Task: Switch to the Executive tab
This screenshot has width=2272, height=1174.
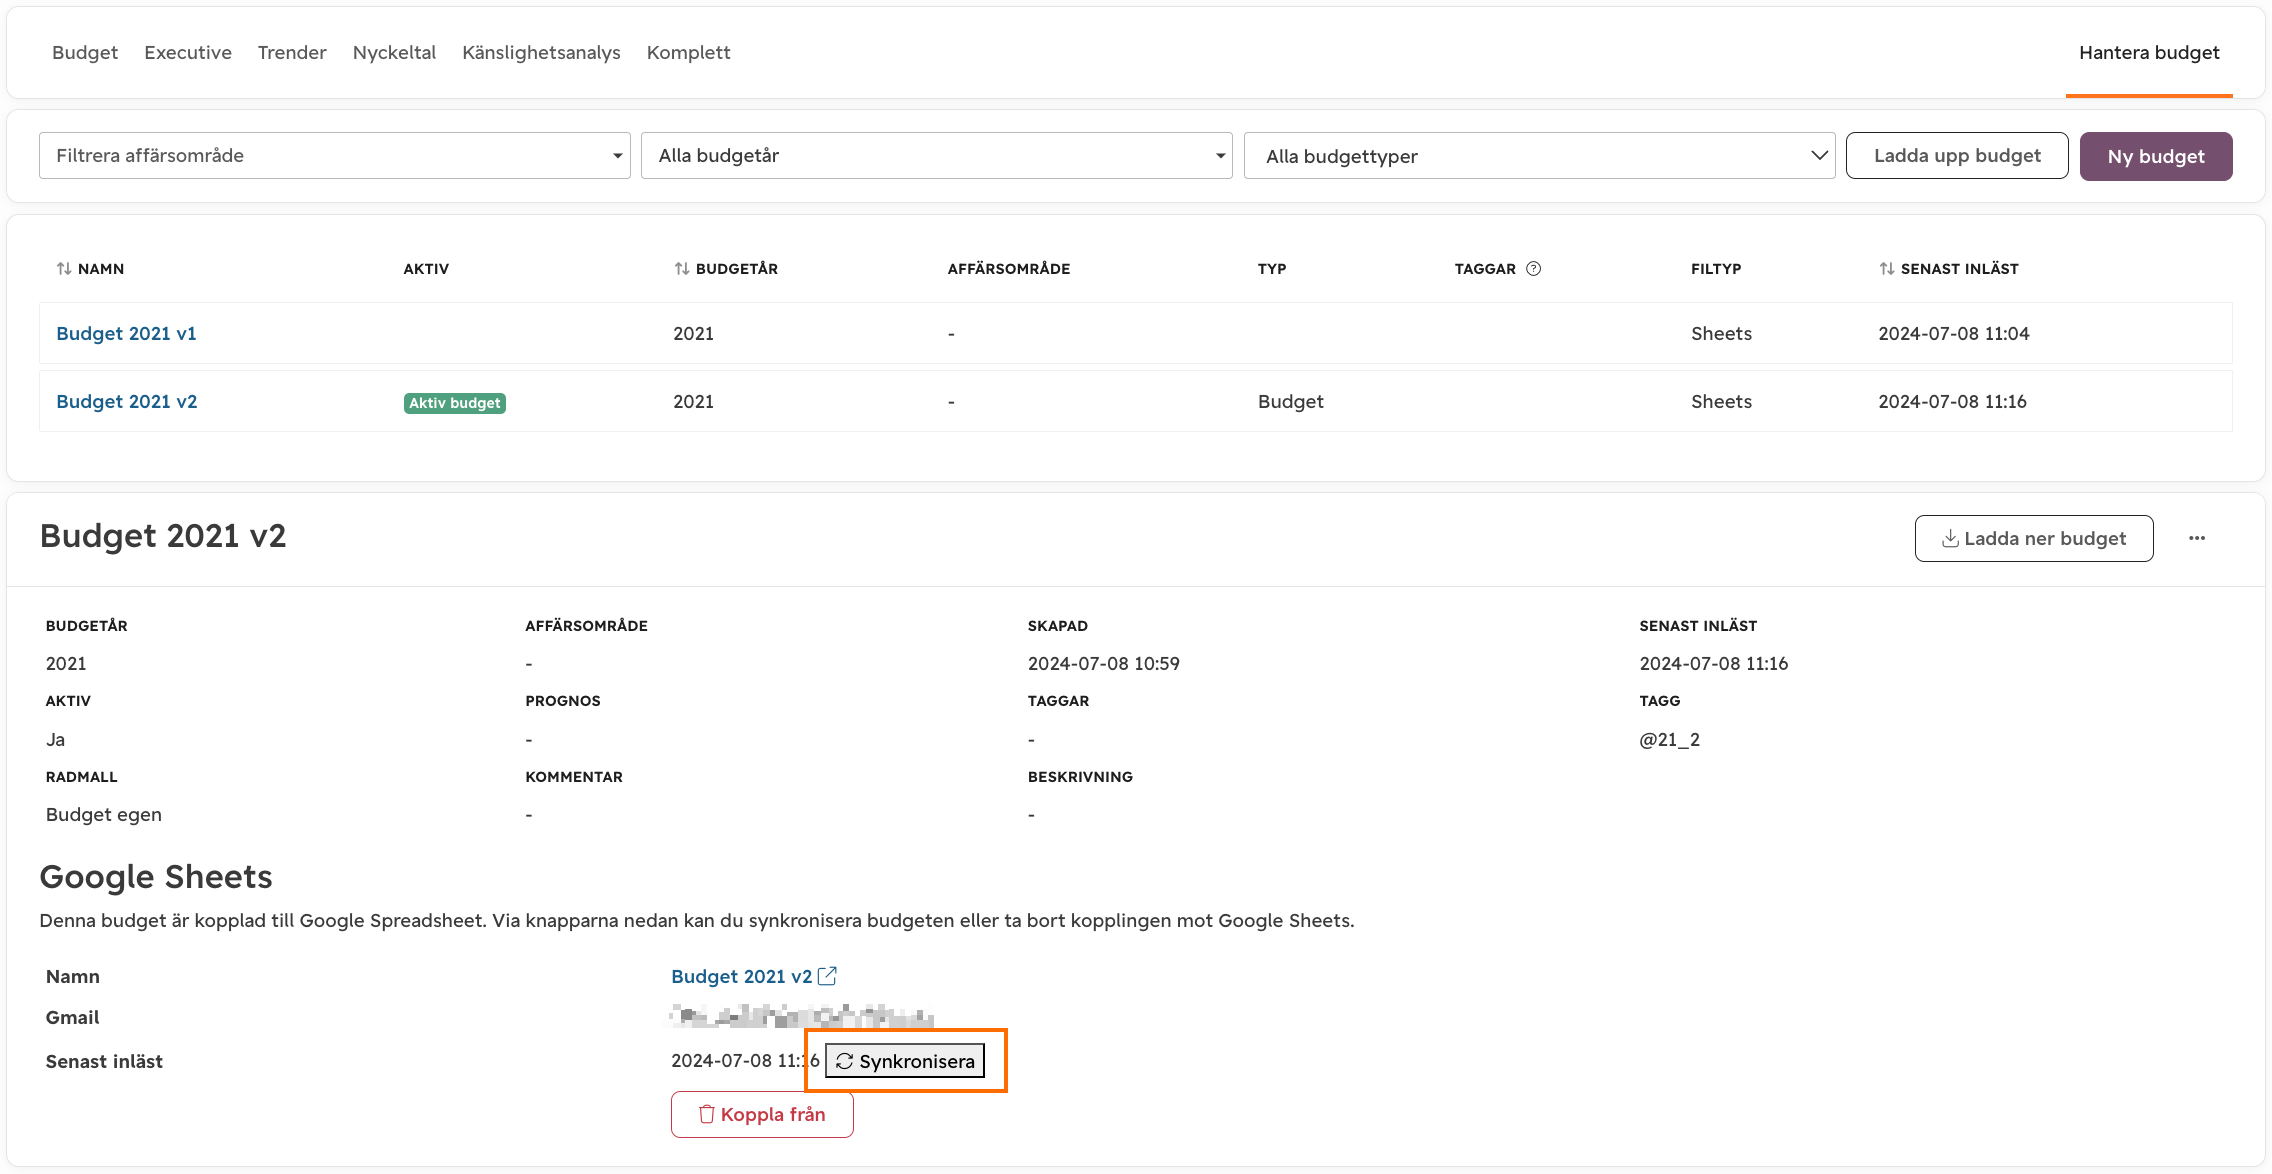Action: [188, 52]
